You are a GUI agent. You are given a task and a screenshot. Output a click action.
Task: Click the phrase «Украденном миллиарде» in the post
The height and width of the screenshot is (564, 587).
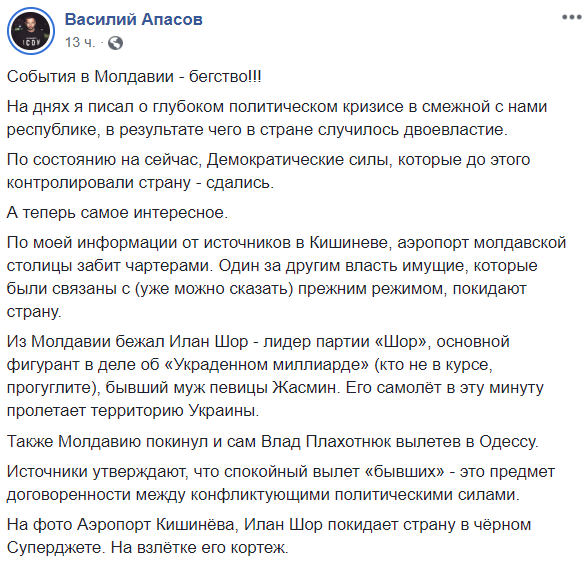(x=267, y=365)
